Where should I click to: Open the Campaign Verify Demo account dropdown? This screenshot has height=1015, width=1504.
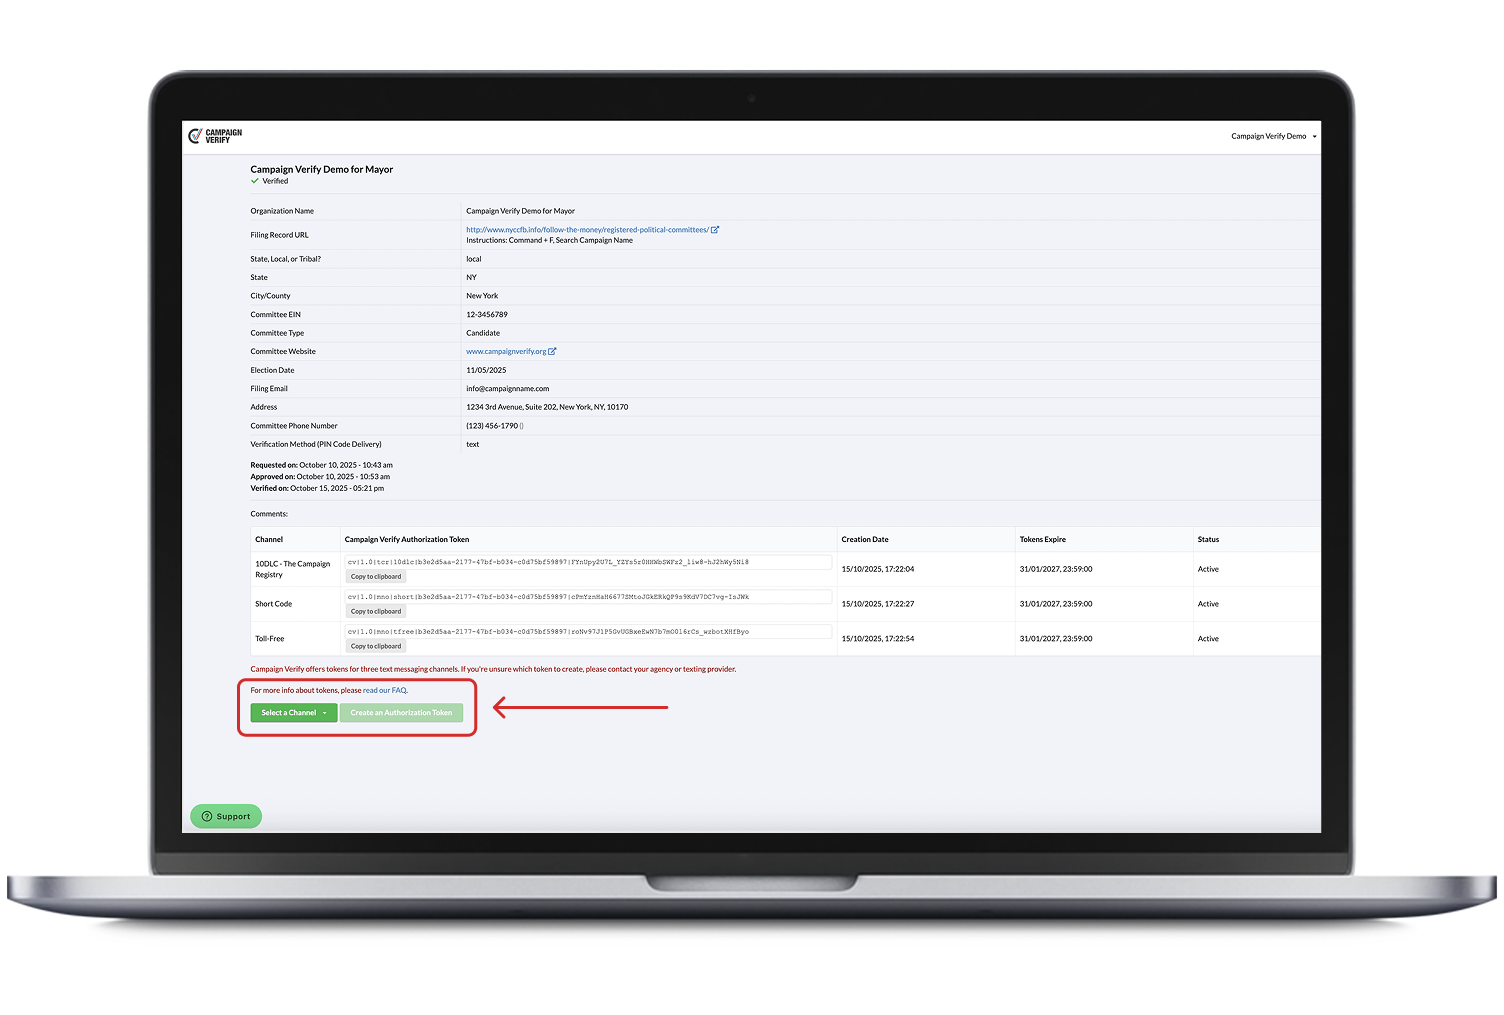coord(1273,136)
